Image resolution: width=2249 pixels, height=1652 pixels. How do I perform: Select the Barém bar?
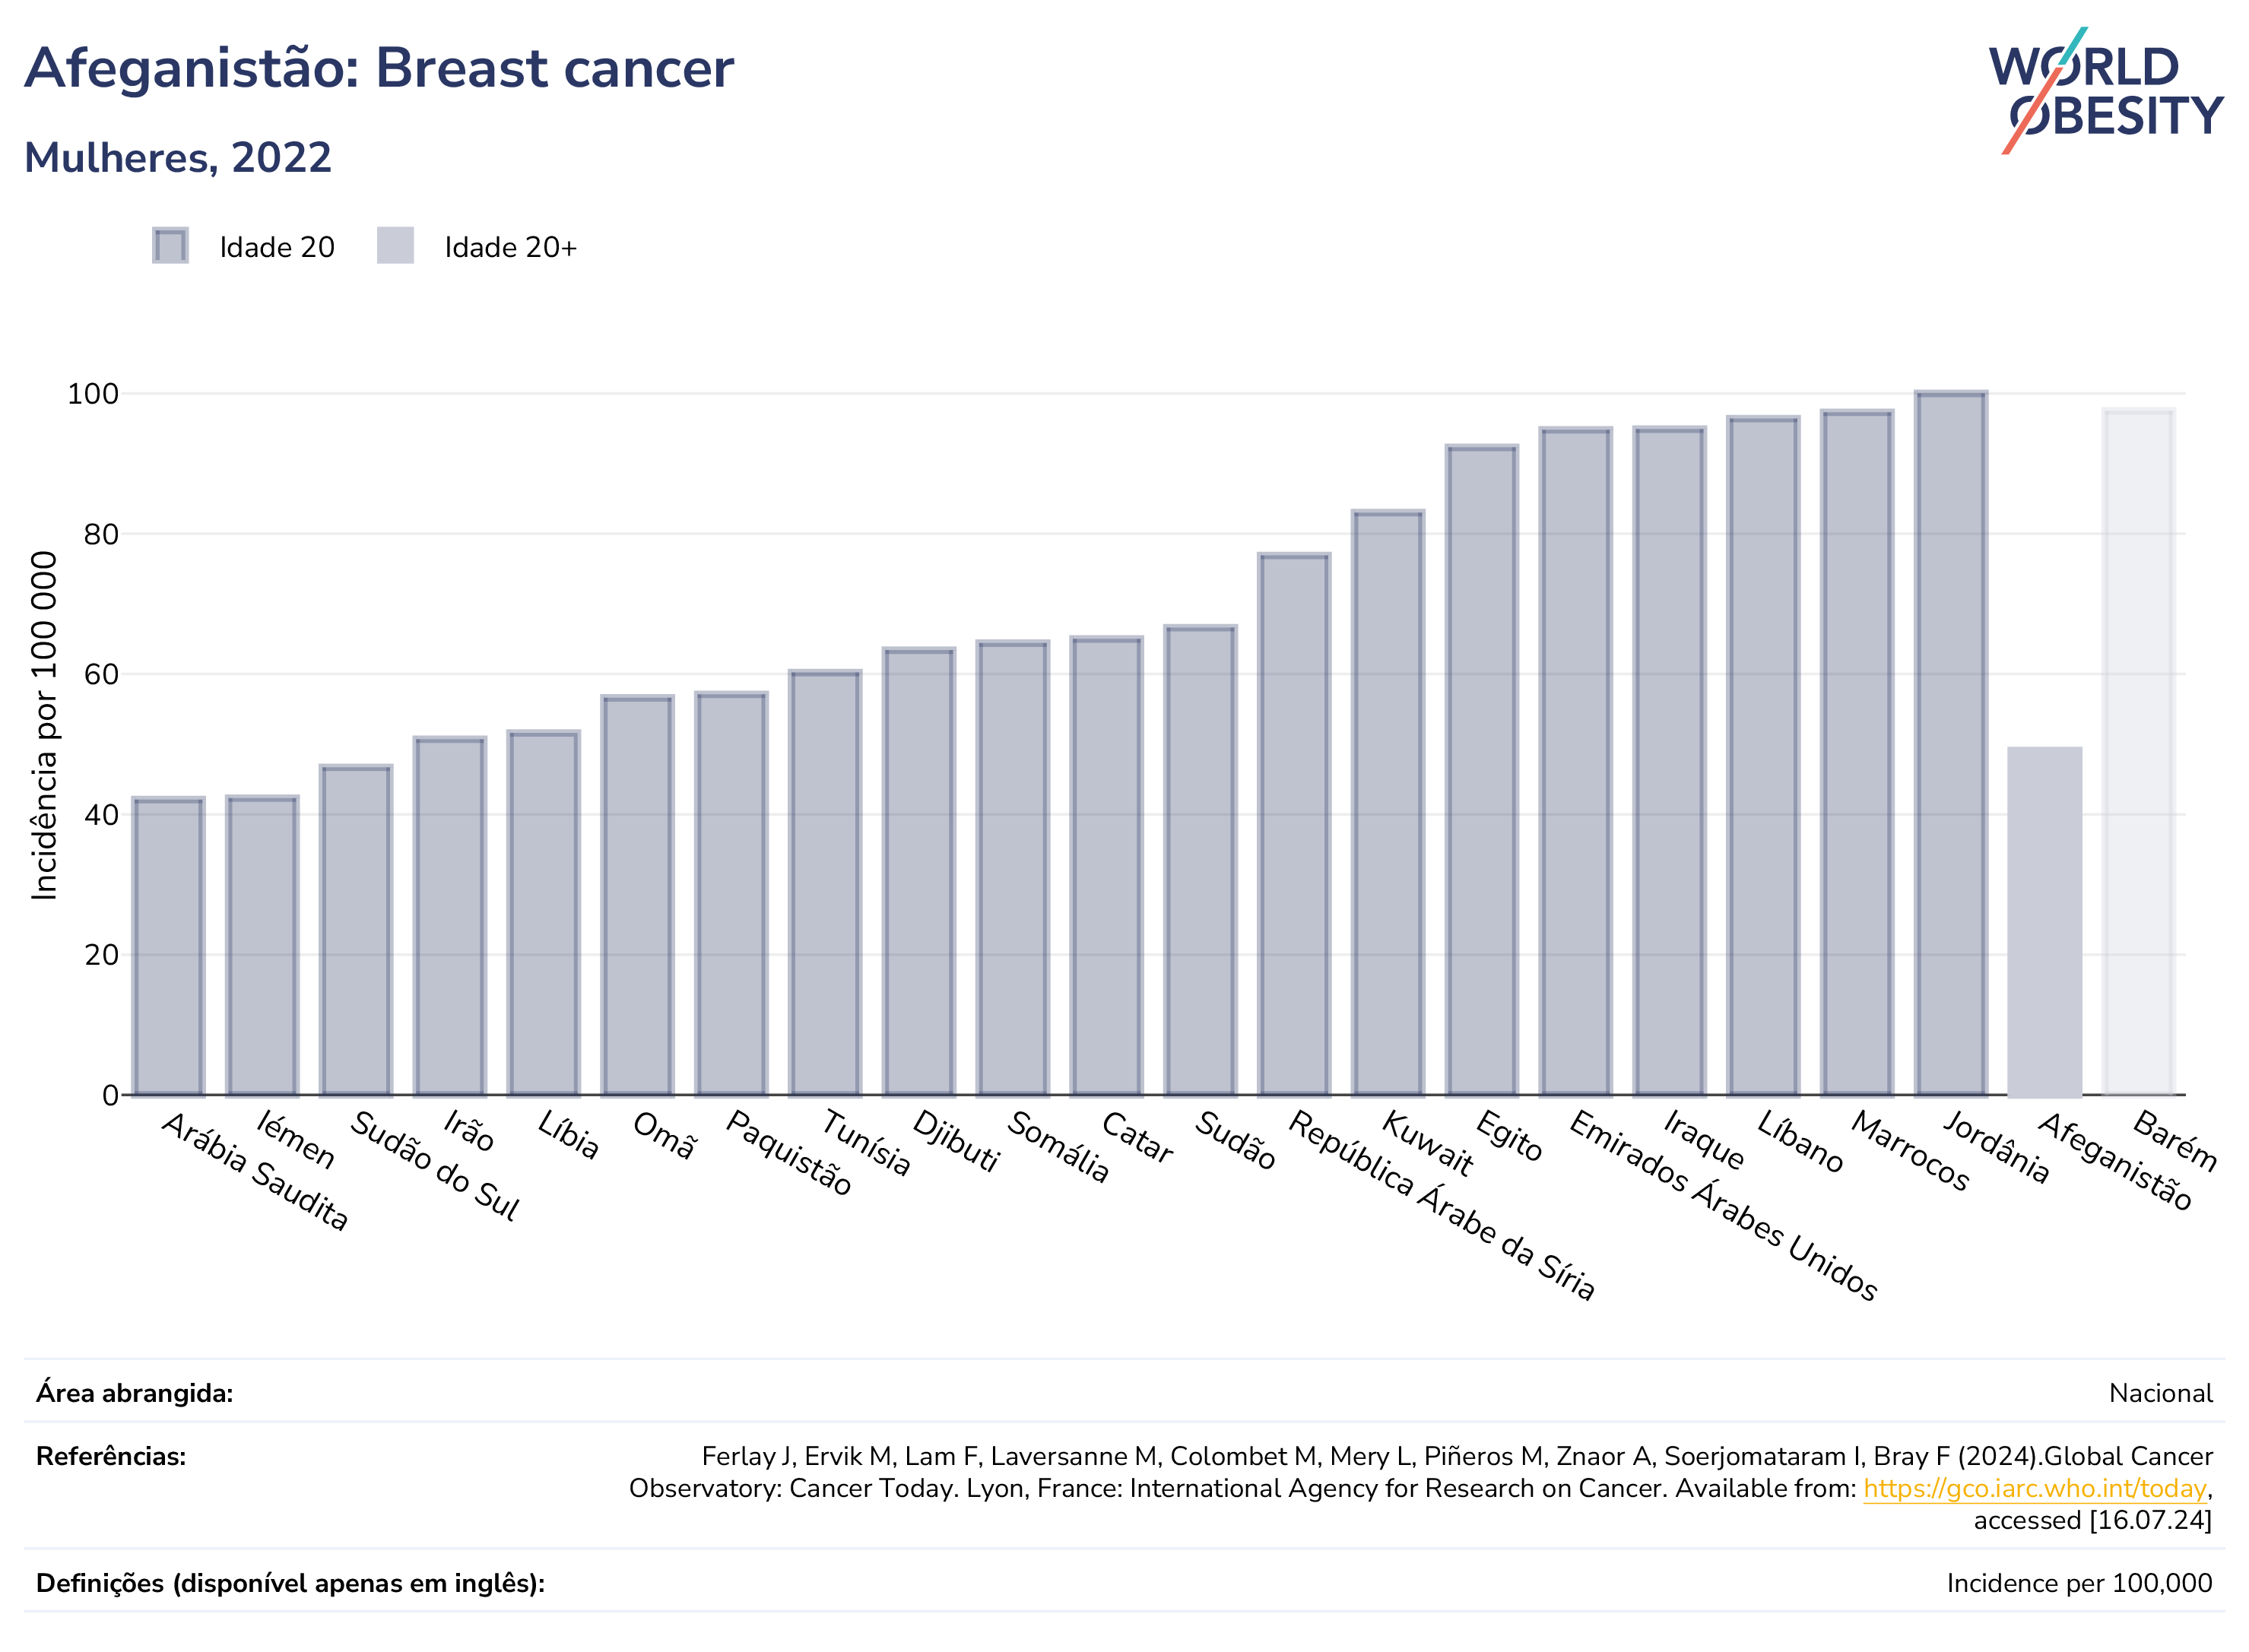pos(2138,752)
